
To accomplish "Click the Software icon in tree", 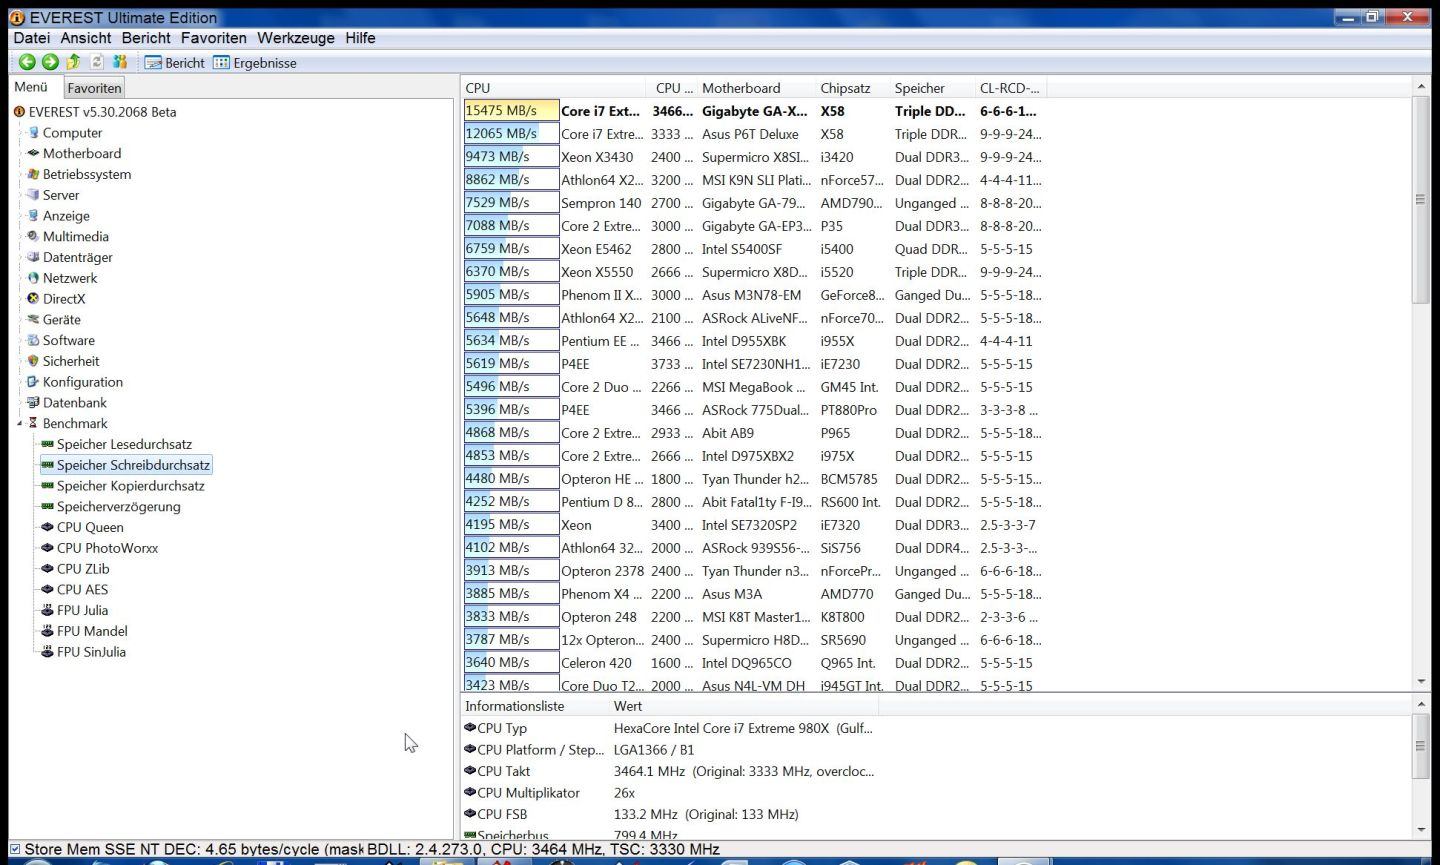I will (x=33, y=340).
